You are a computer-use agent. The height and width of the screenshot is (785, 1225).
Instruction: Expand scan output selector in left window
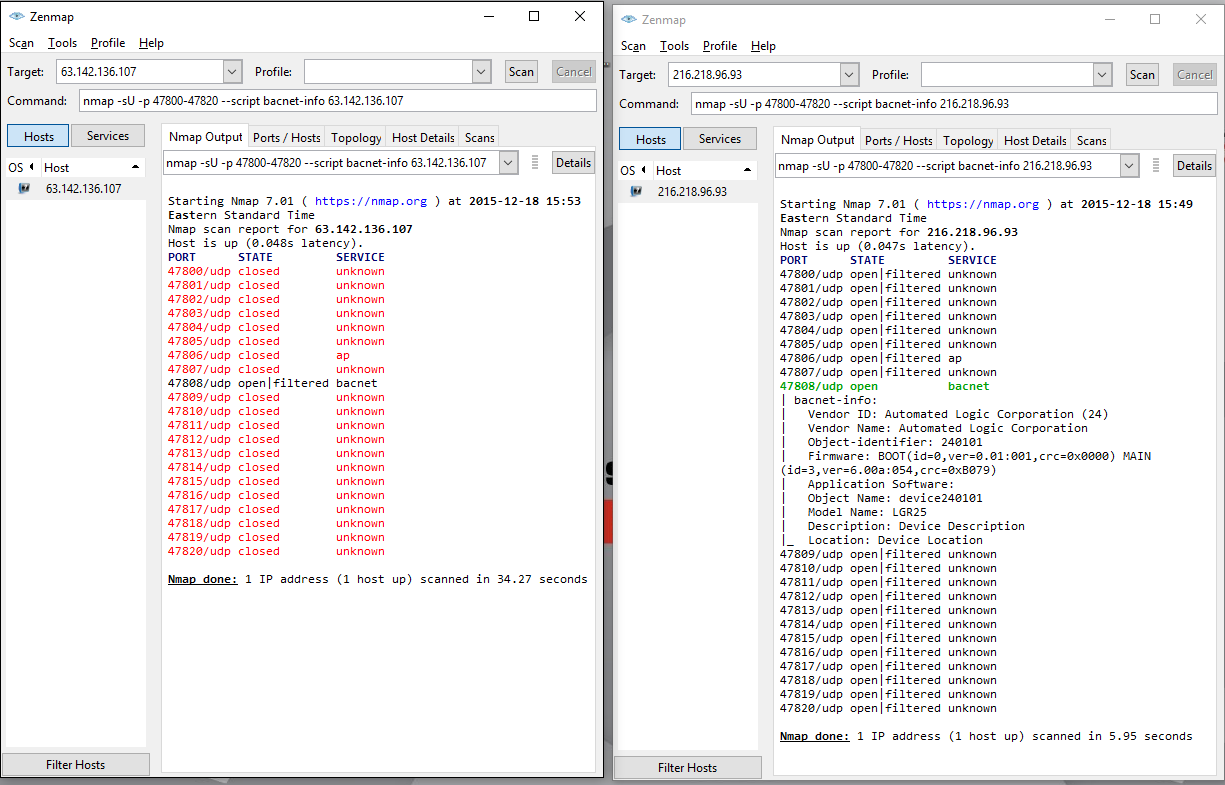tap(508, 163)
